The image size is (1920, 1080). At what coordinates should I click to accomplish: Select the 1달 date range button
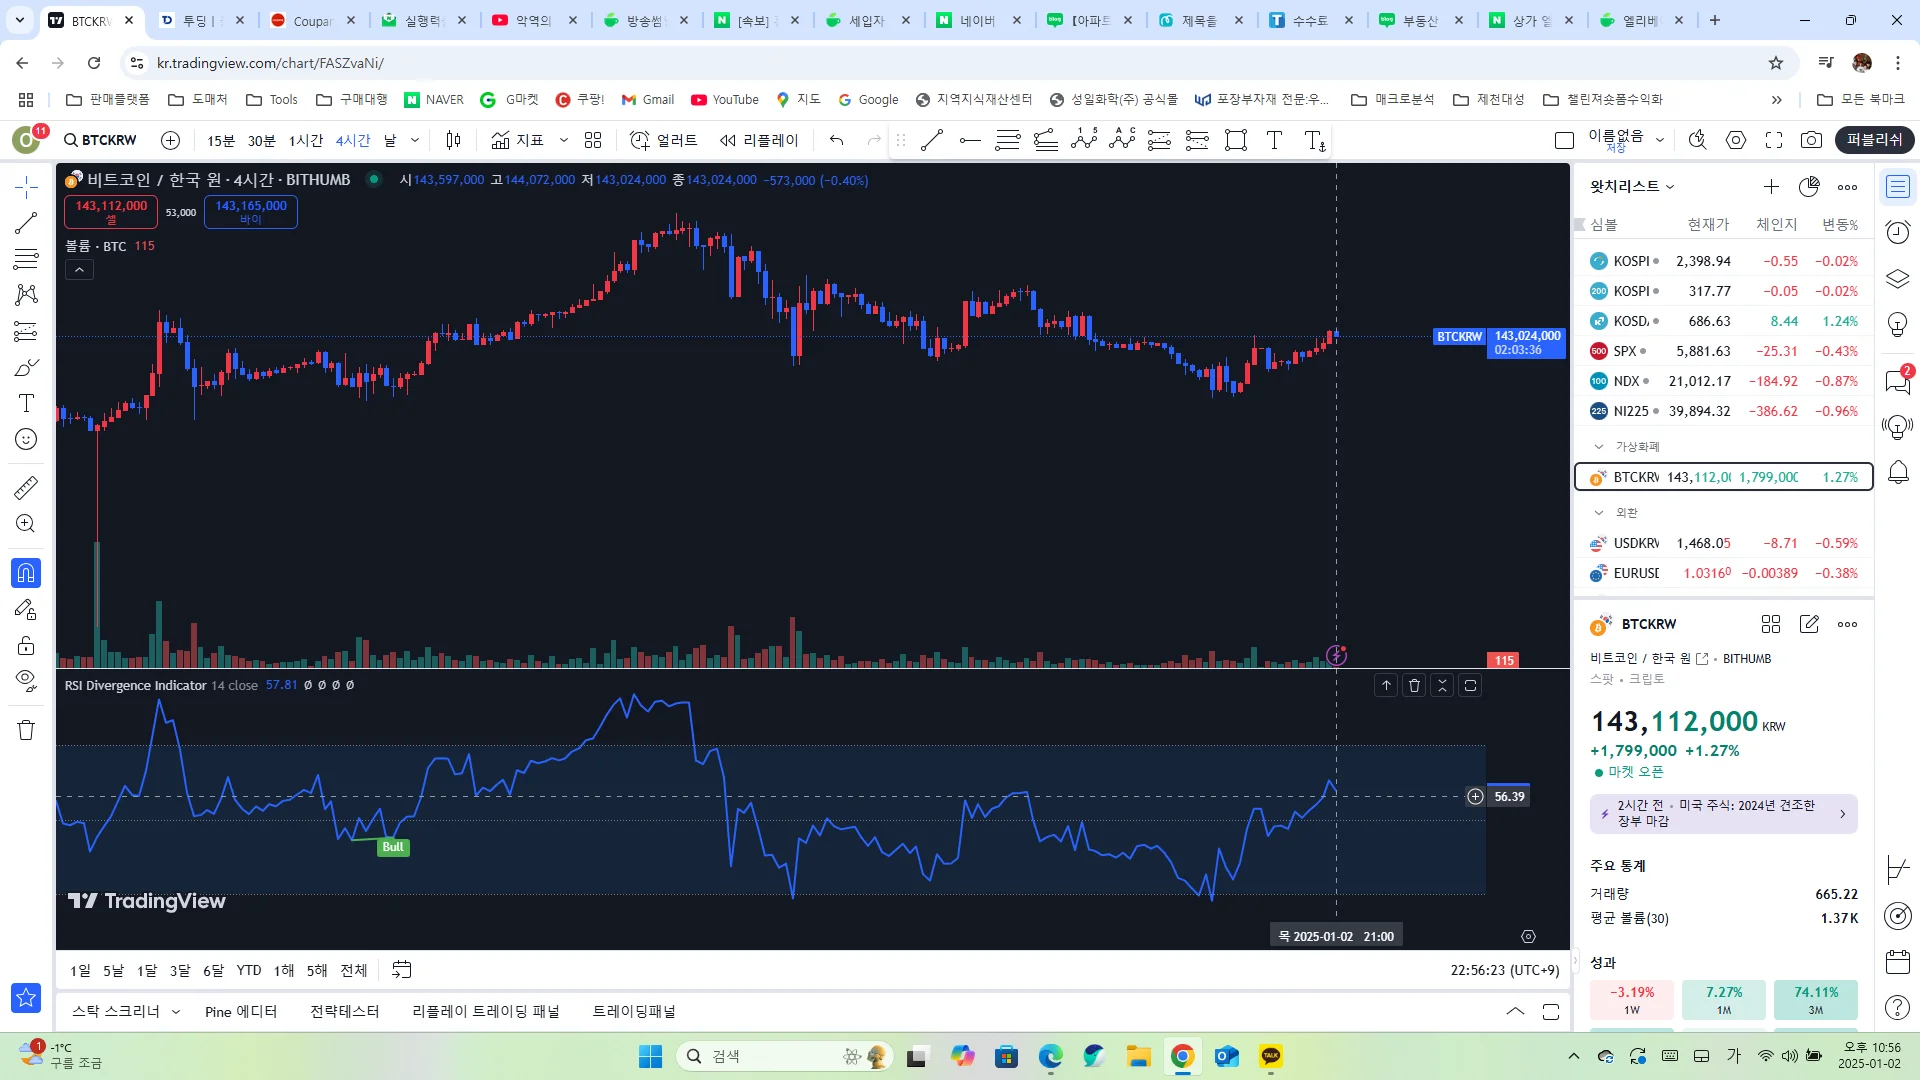(147, 970)
